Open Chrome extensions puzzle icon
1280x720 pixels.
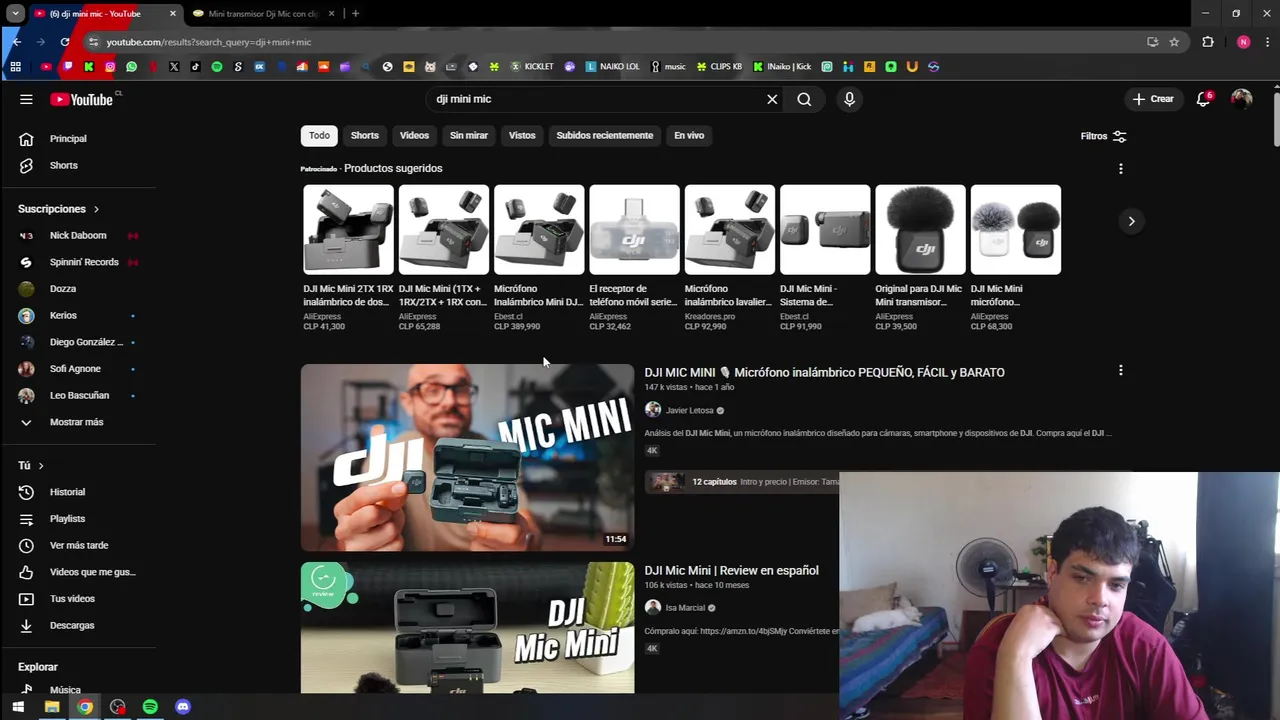pyautogui.click(x=1208, y=42)
